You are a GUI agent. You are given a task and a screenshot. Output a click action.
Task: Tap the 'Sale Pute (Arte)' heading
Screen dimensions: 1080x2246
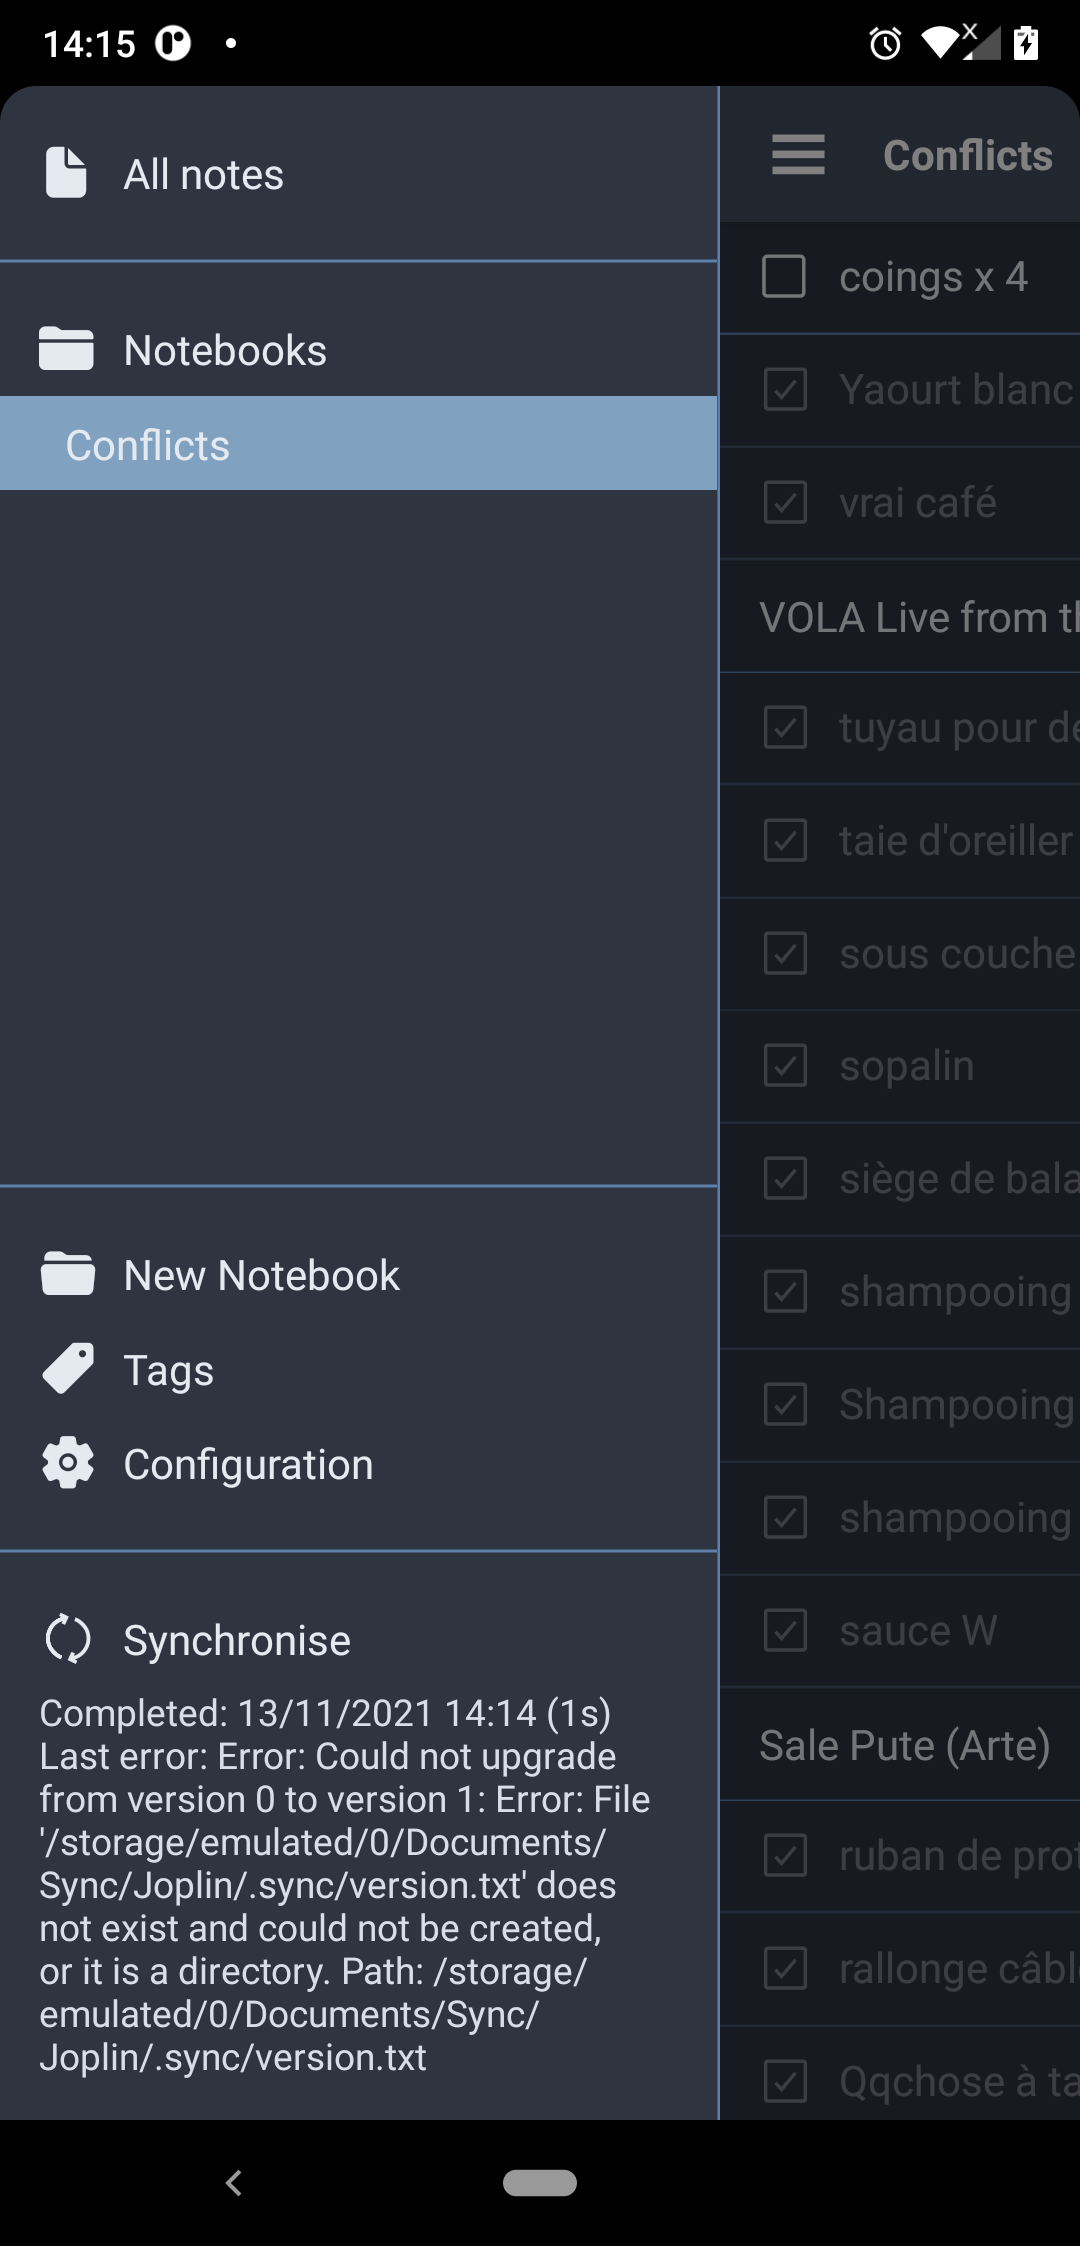point(904,1744)
